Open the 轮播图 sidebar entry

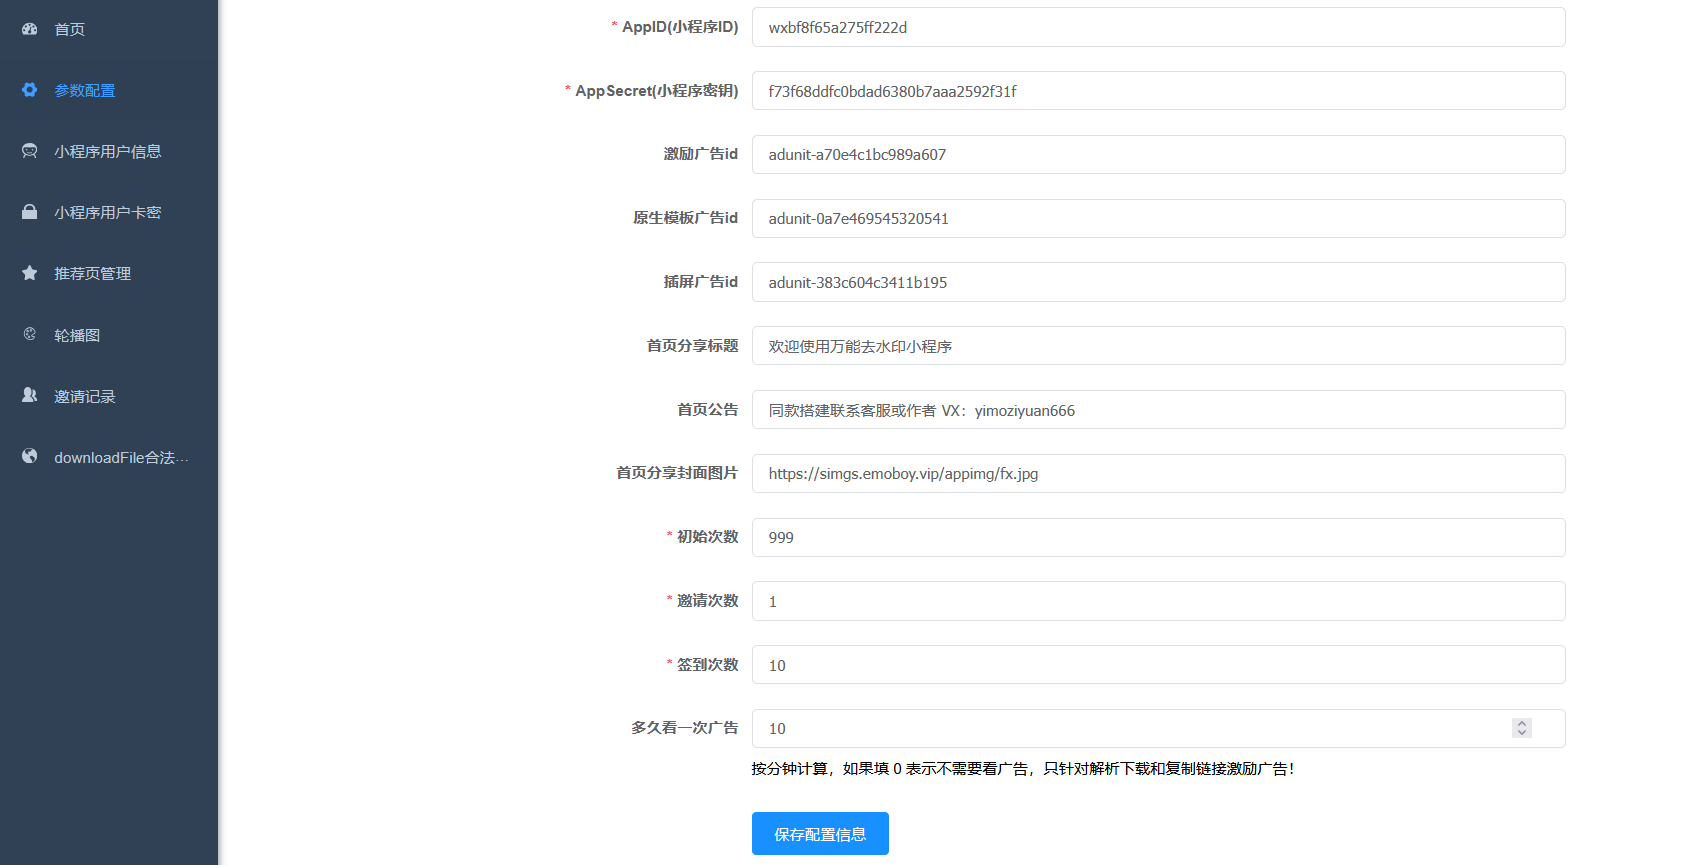[x=109, y=335]
